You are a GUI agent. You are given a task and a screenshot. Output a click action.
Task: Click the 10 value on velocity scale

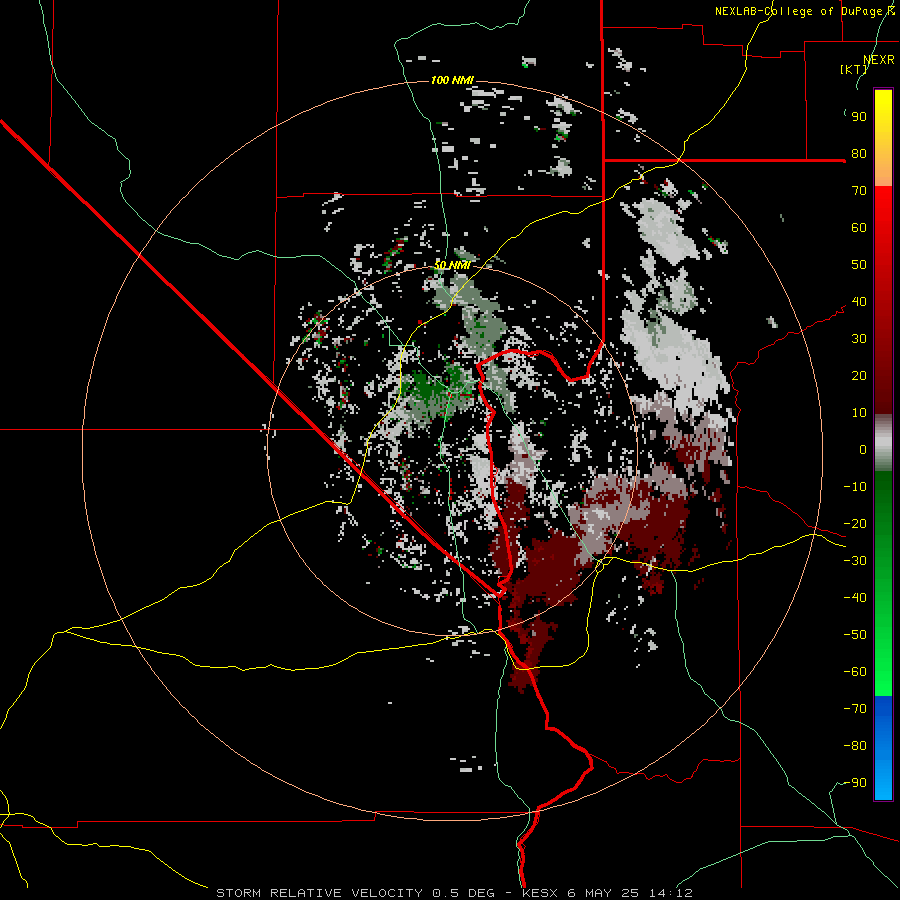(x=859, y=413)
